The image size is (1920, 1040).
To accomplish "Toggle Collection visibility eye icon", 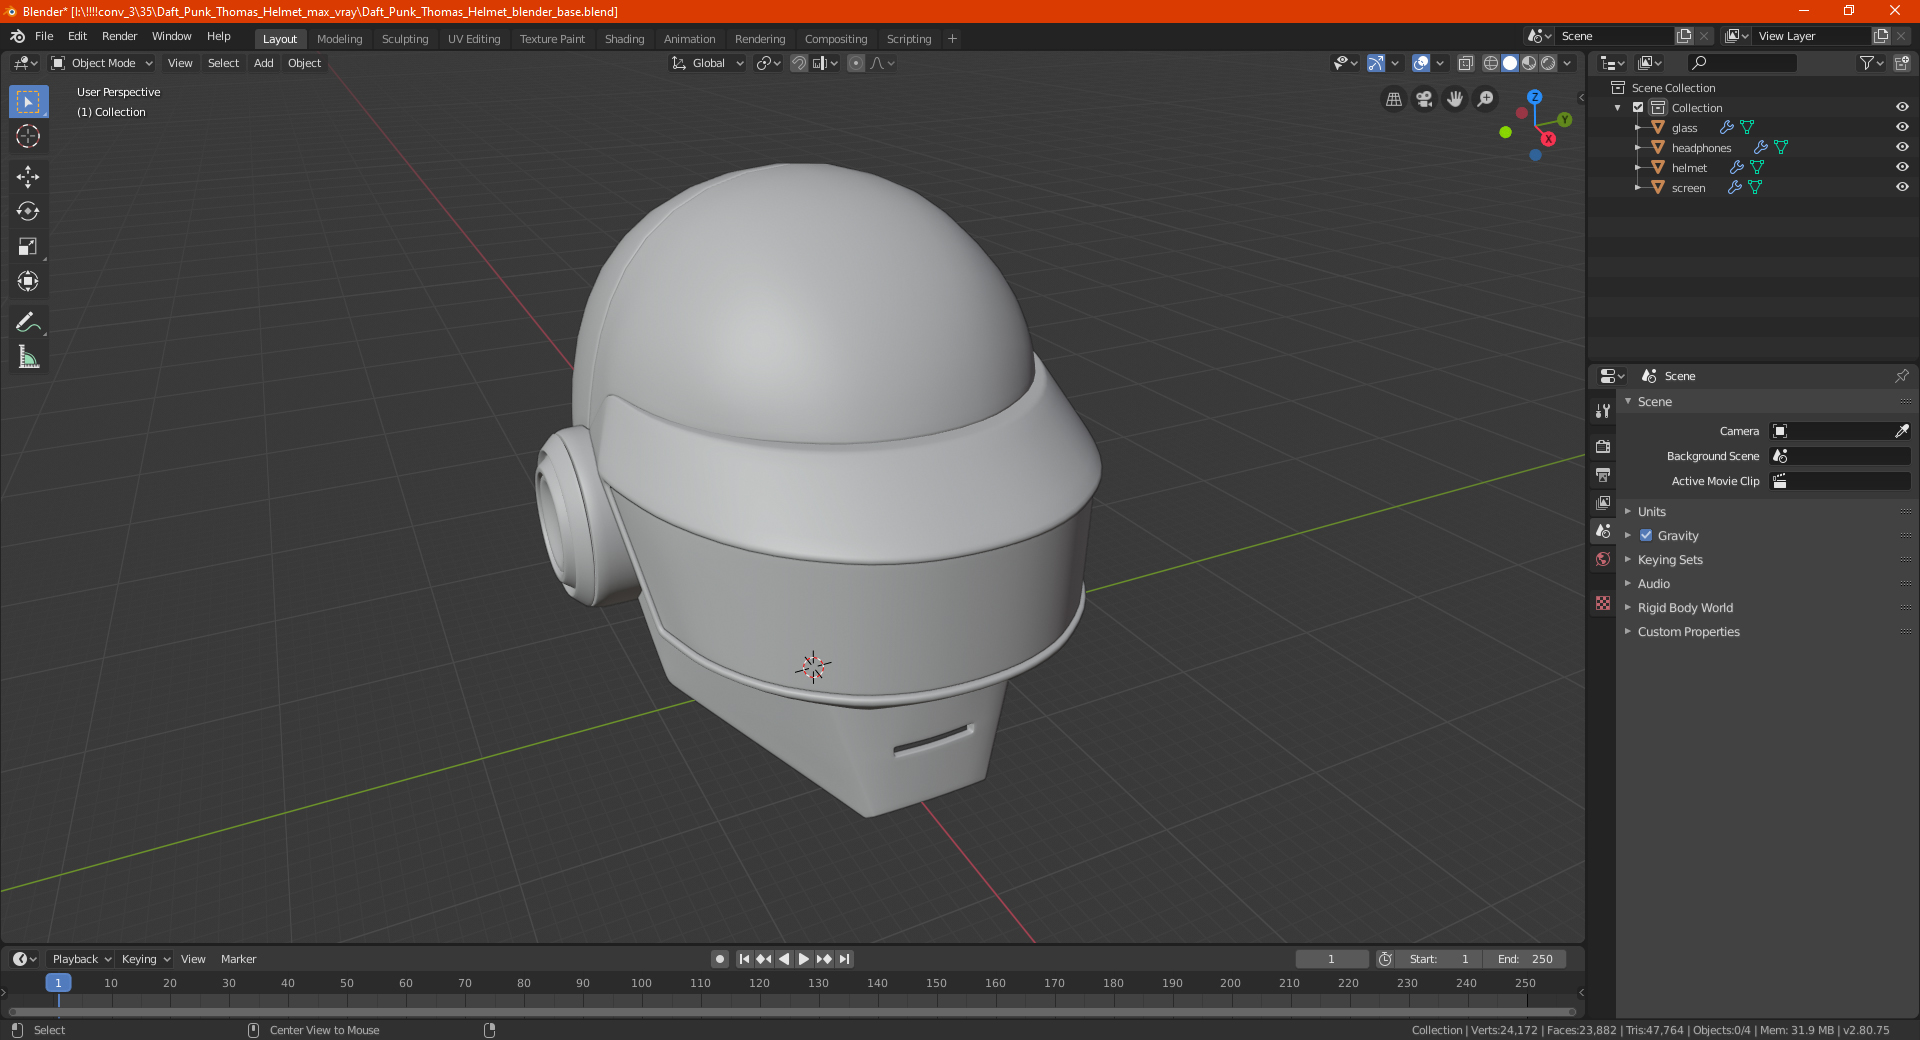I will (x=1902, y=107).
